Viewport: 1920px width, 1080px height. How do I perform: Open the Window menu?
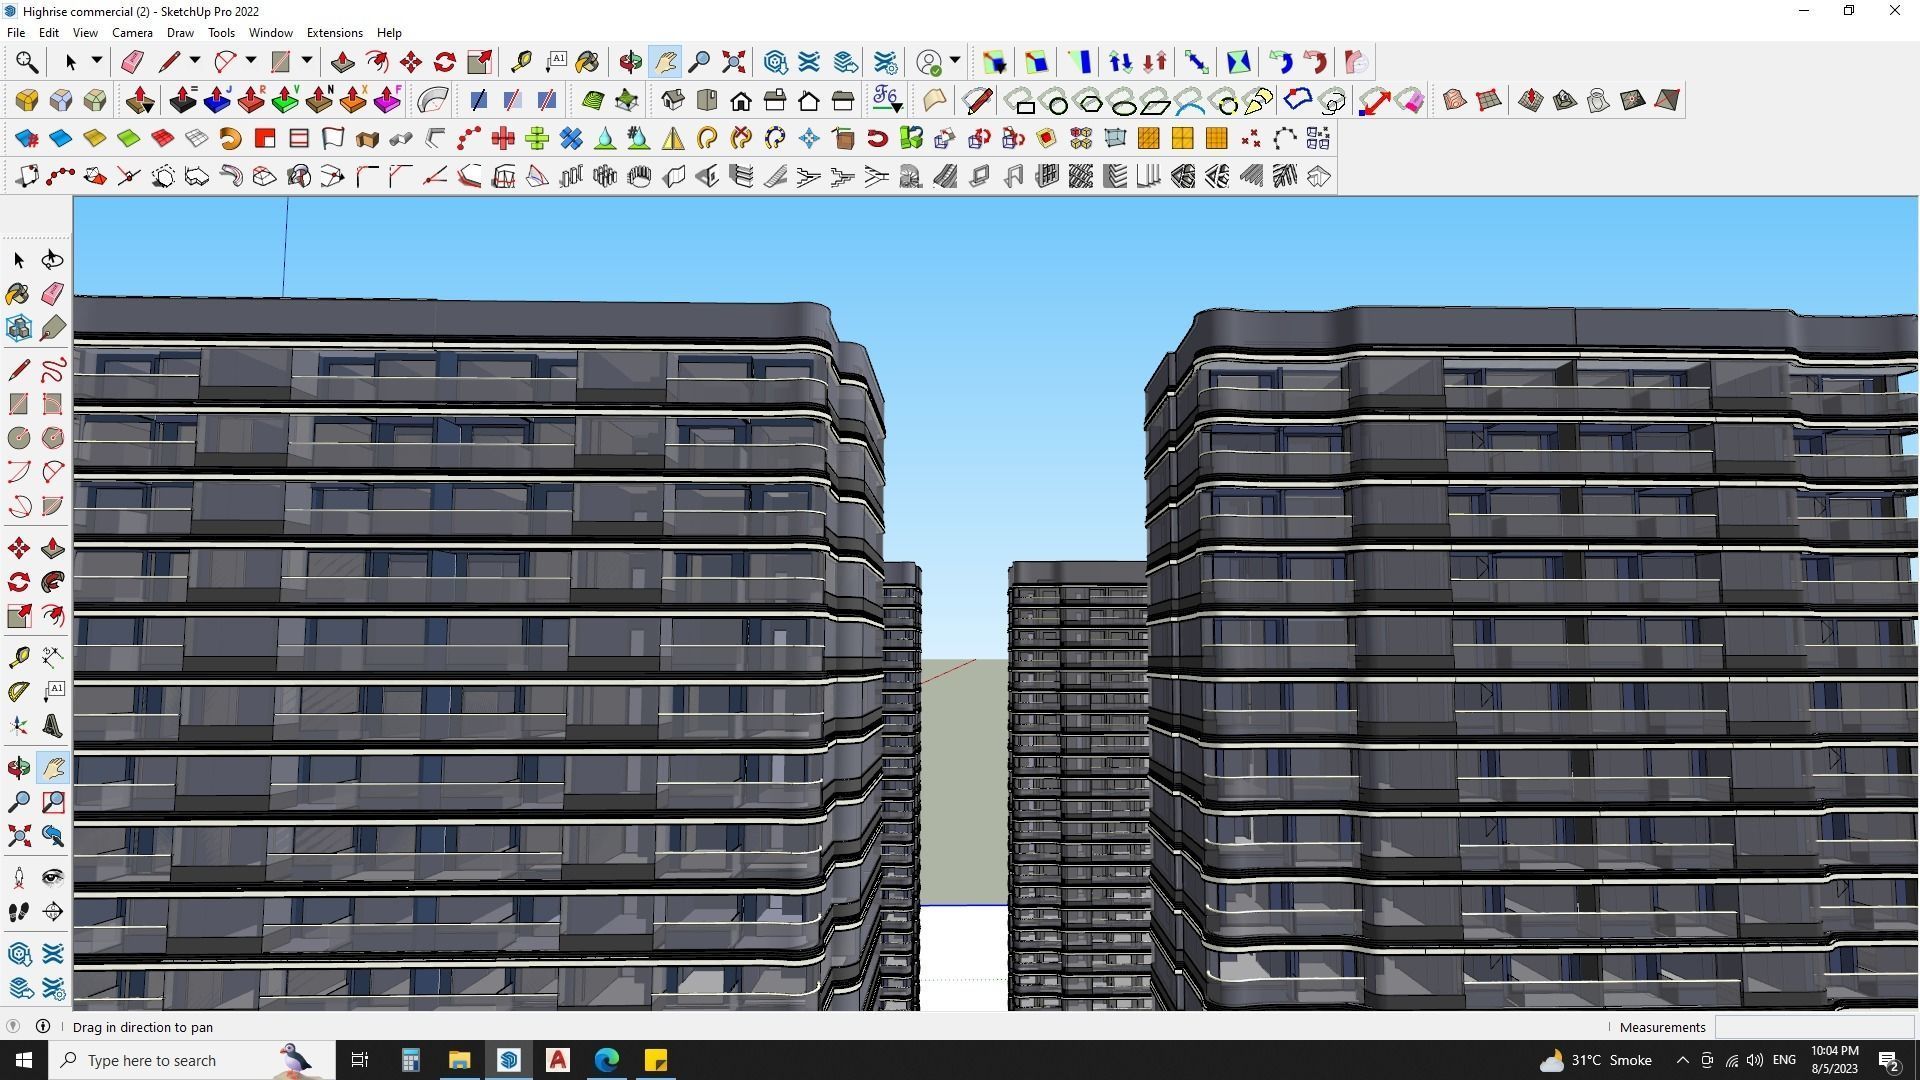click(x=270, y=32)
